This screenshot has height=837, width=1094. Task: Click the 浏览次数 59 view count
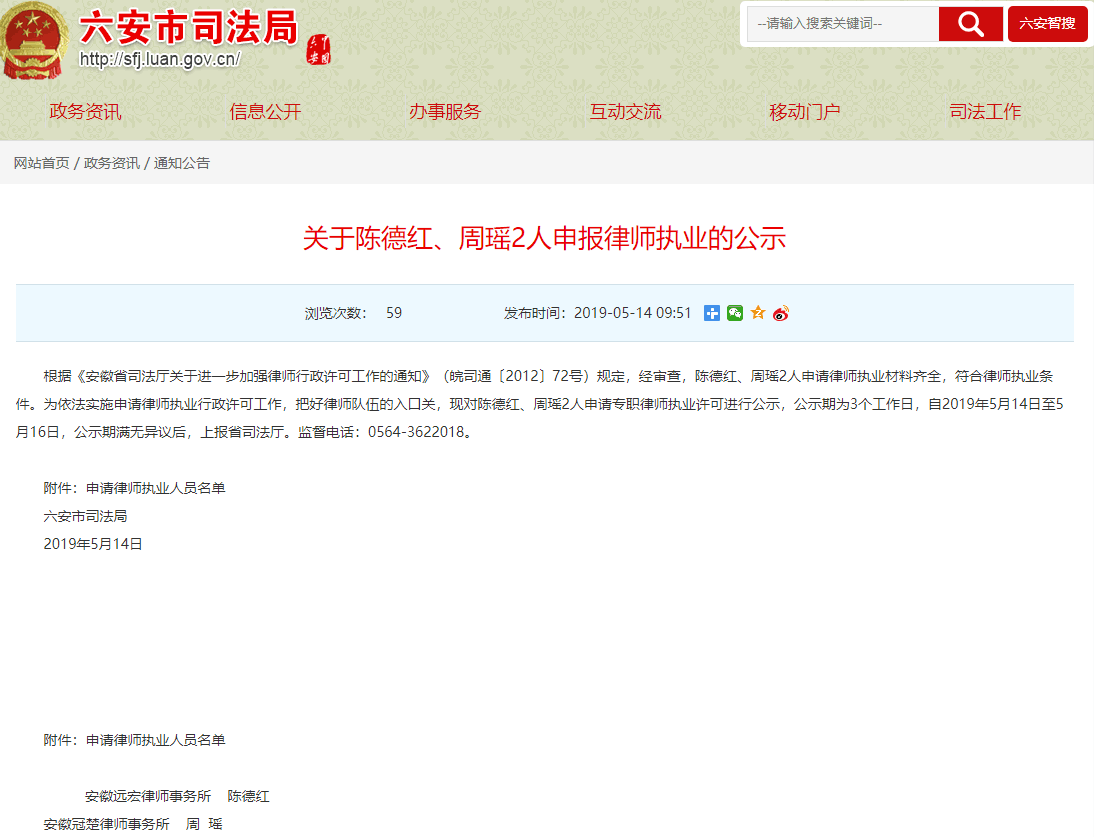(353, 313)
